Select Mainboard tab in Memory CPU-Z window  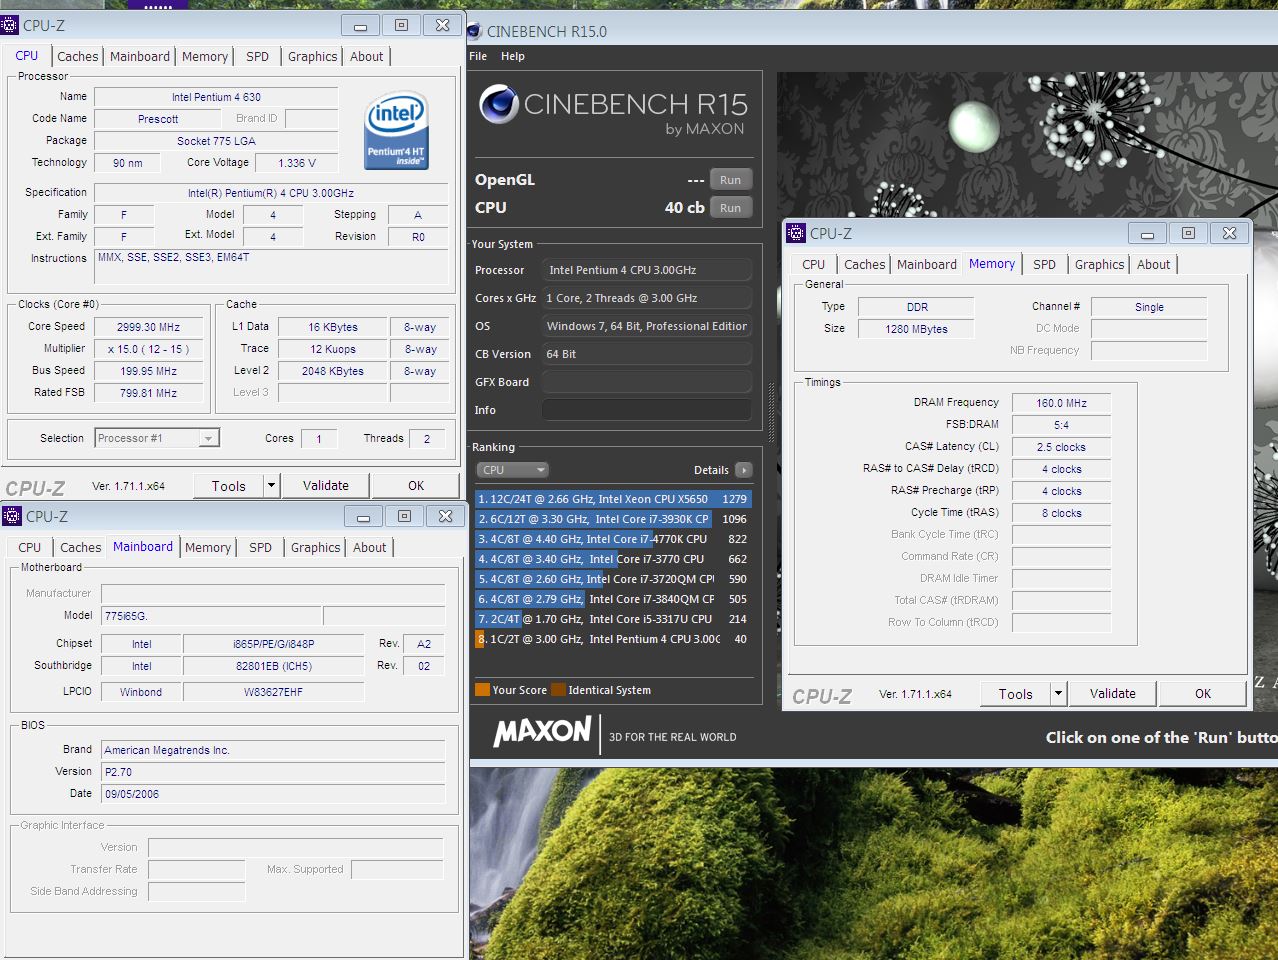click(927, 264)
